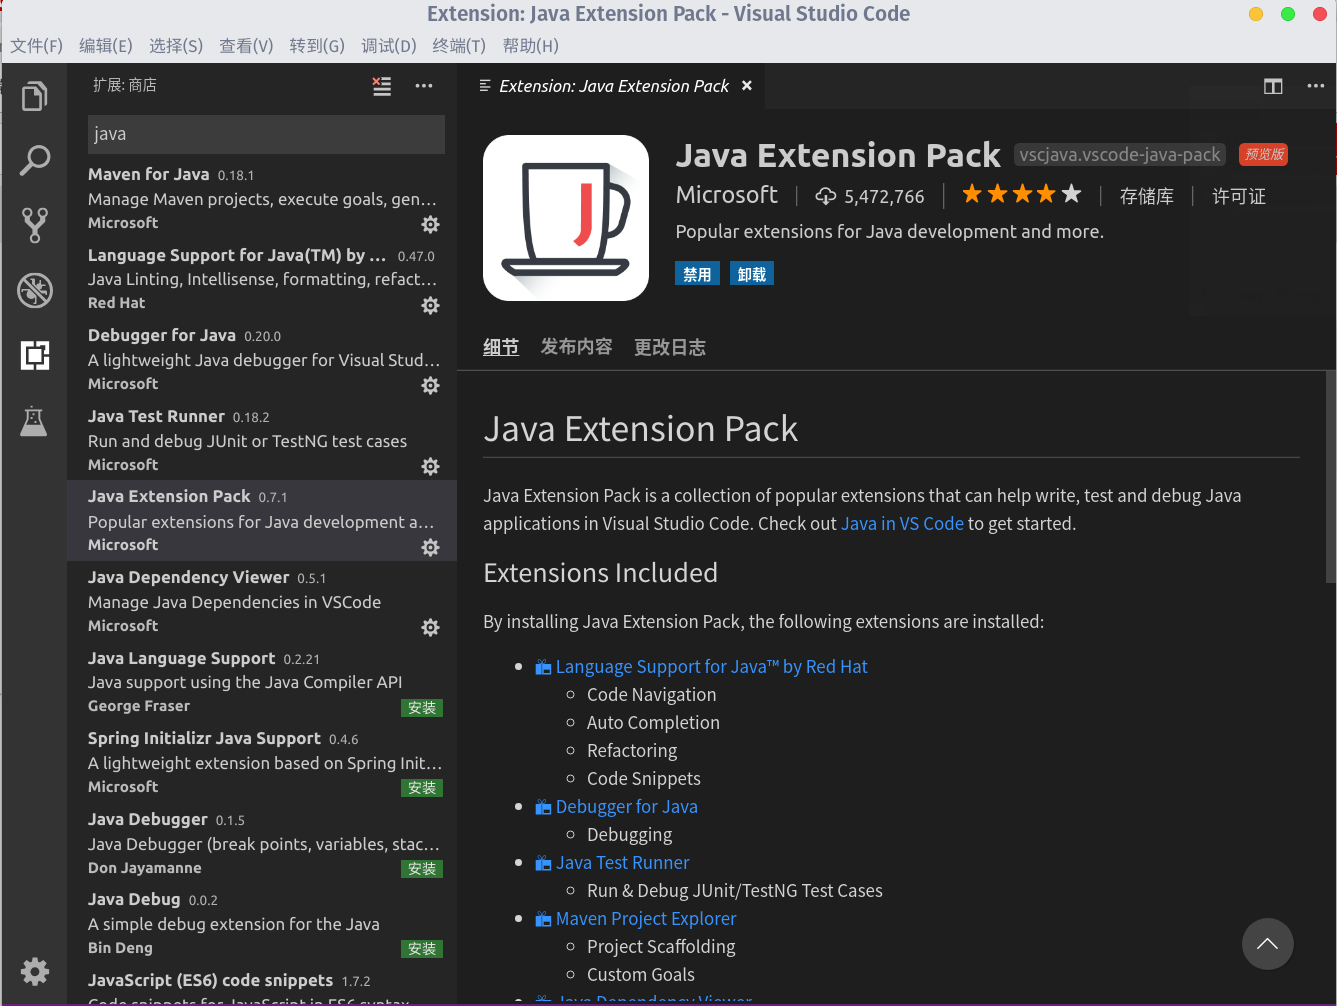Open the Test flask icon view
This screenshot has height=1006, width=1337.
[x=34, y=421]
